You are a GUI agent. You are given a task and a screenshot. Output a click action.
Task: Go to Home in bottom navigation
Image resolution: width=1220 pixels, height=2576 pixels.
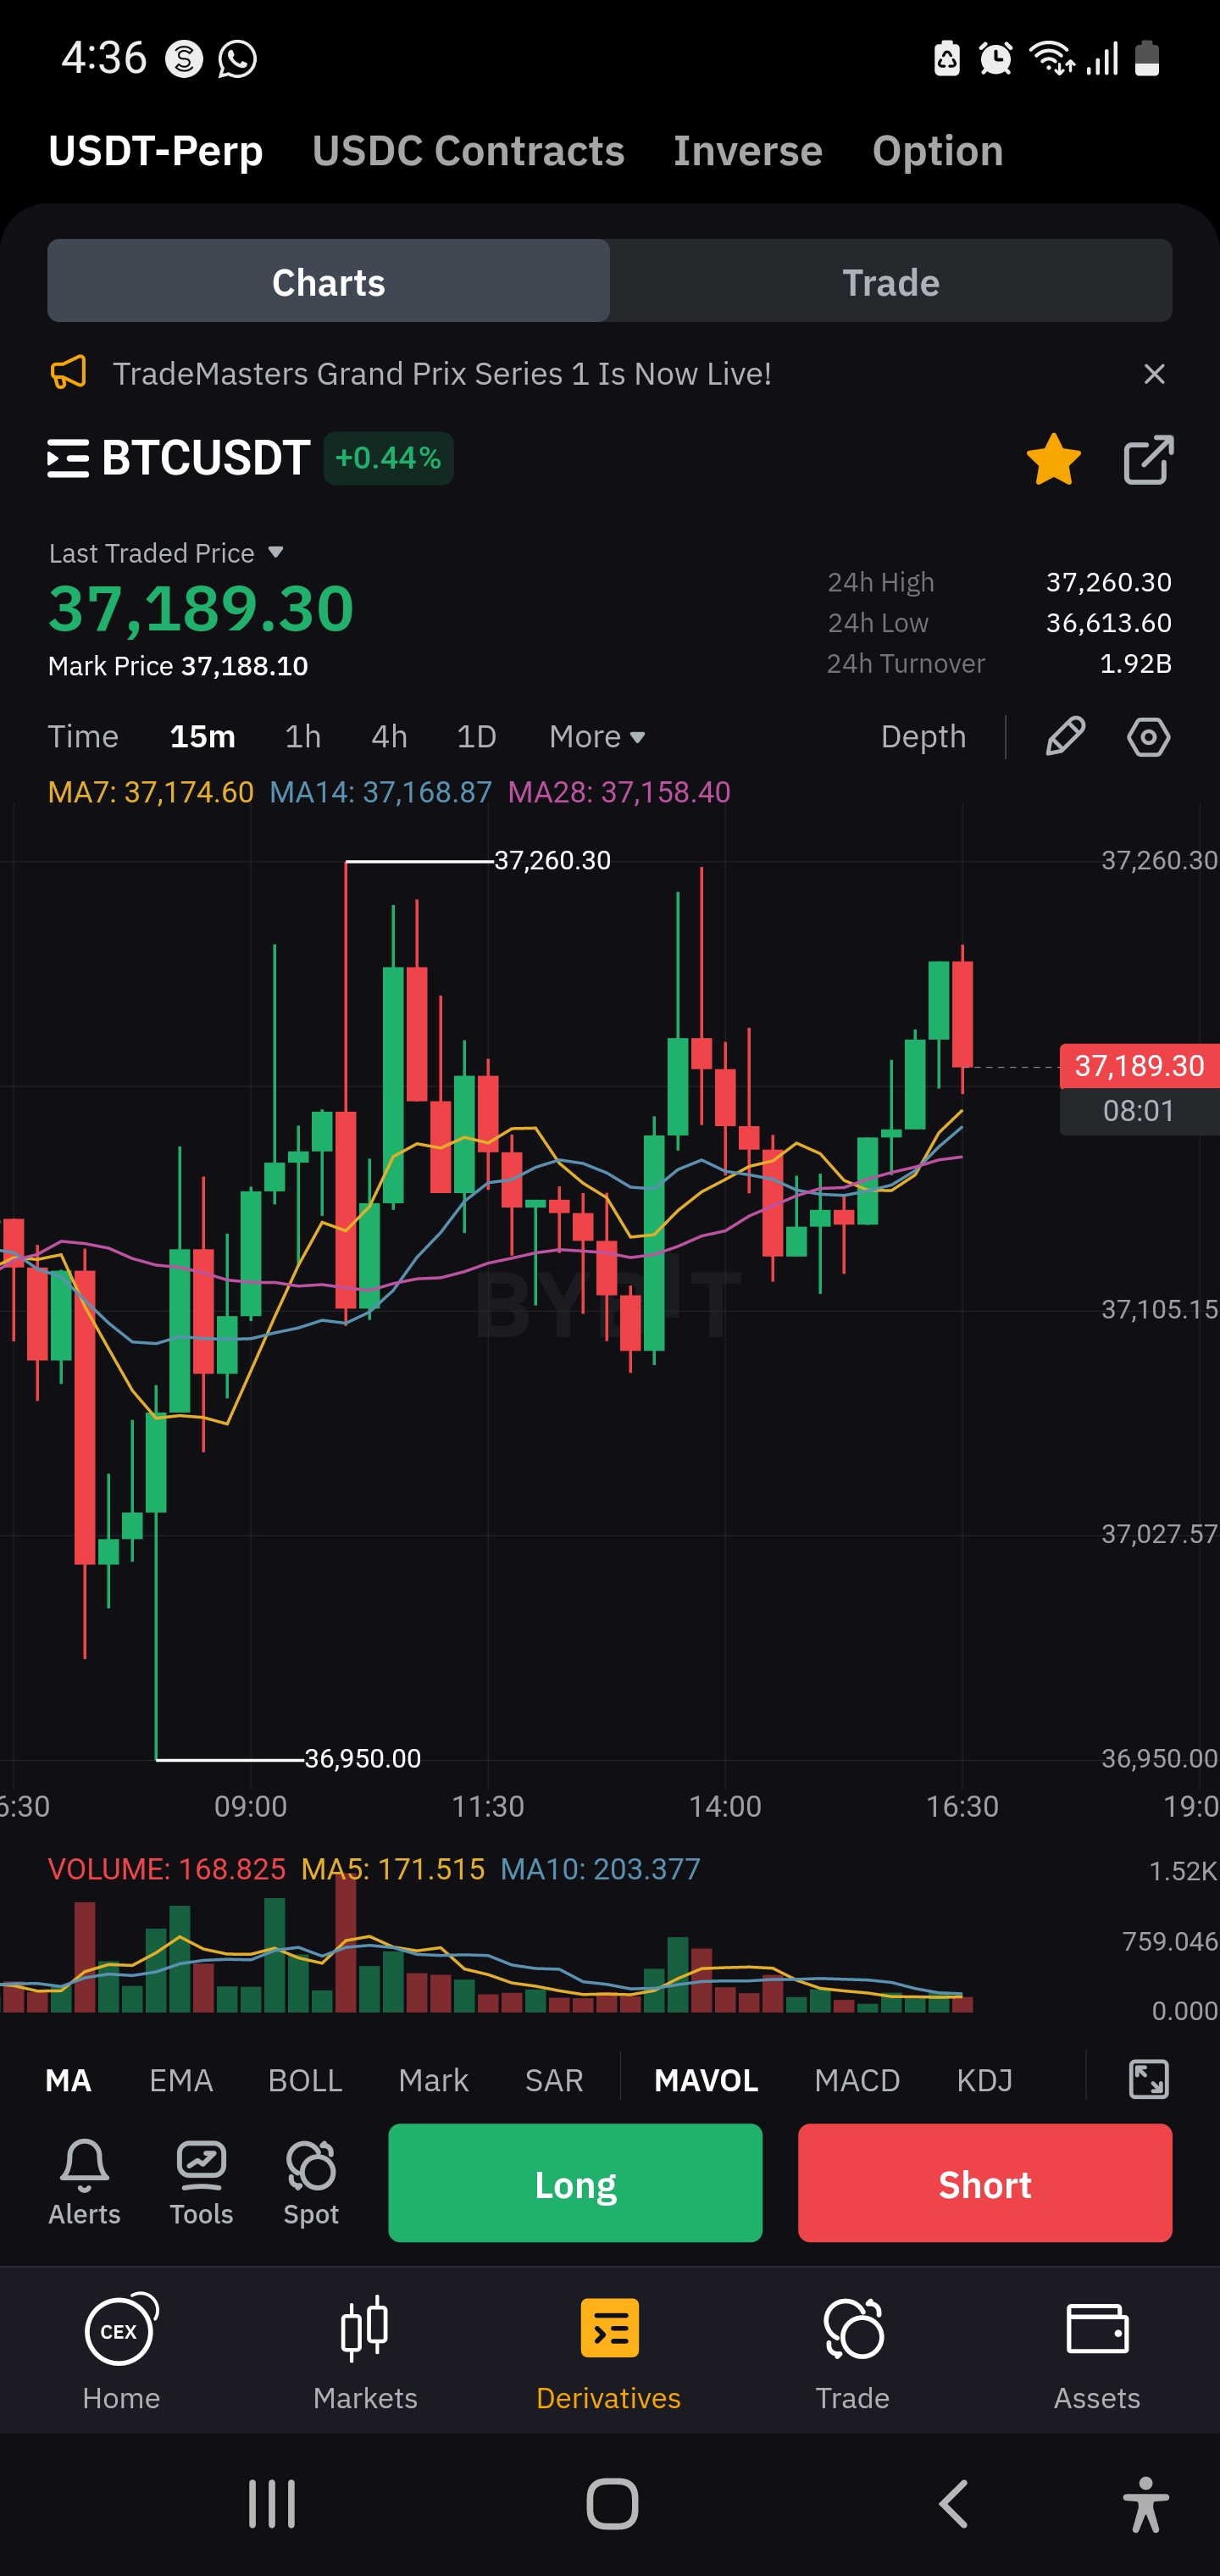pos(121,2352)
